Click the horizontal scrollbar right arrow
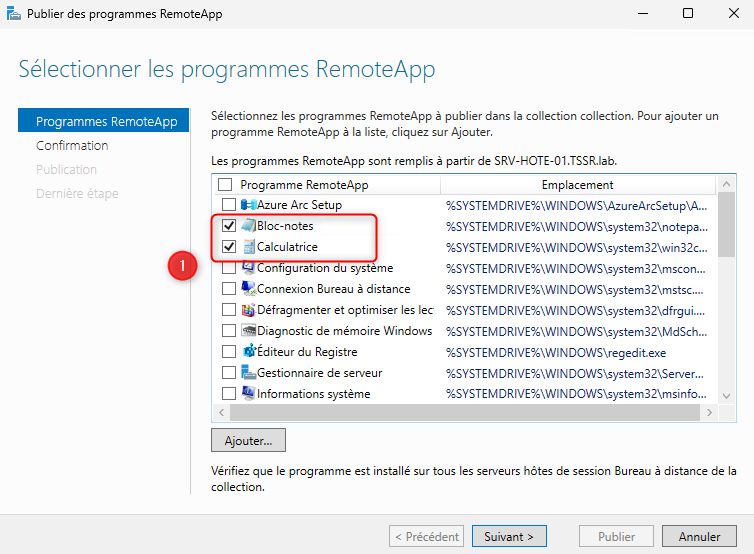This screenshot has height=554, width=754. (709, 412)
